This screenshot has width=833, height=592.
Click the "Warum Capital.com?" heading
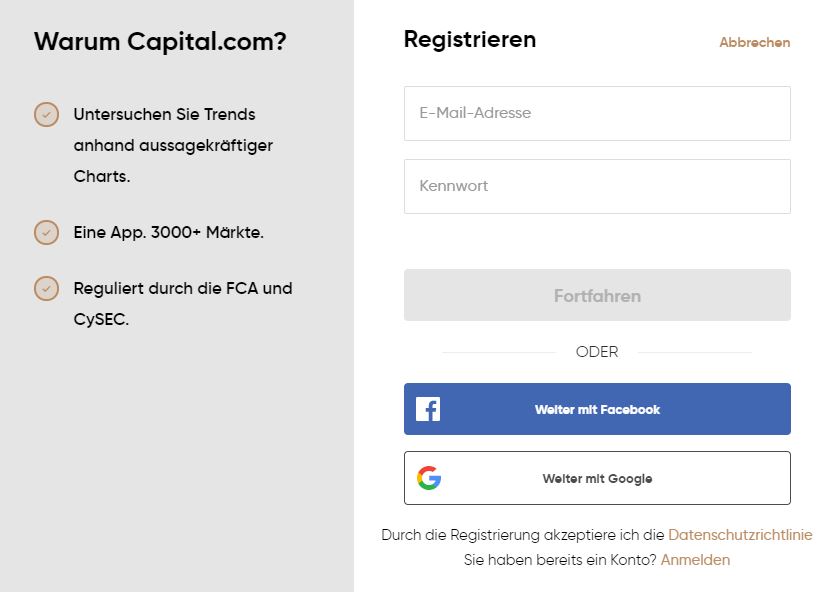click(160, 42)
